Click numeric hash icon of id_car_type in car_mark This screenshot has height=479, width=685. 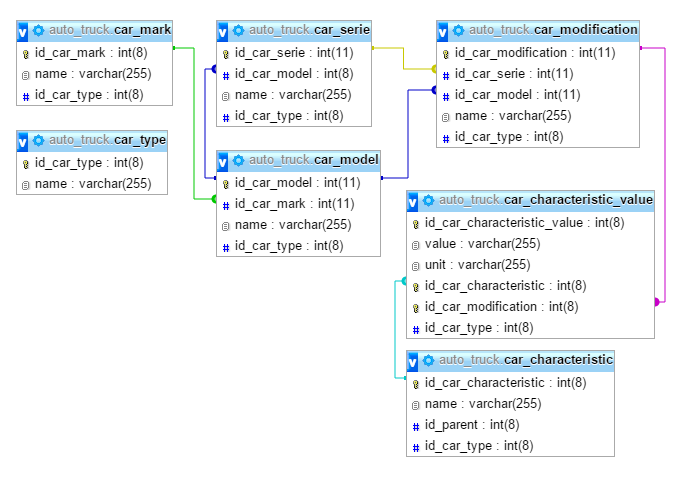(x=26, y=97)
